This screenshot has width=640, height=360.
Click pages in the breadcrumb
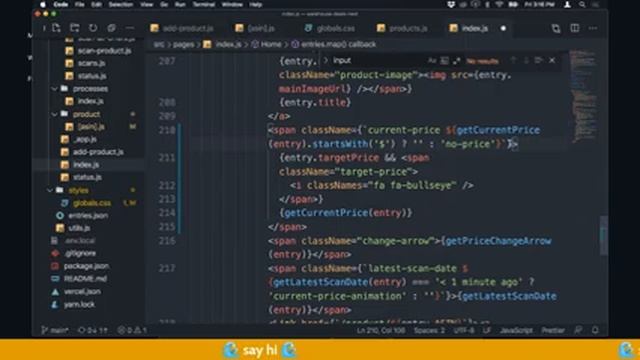click(183, 44)
